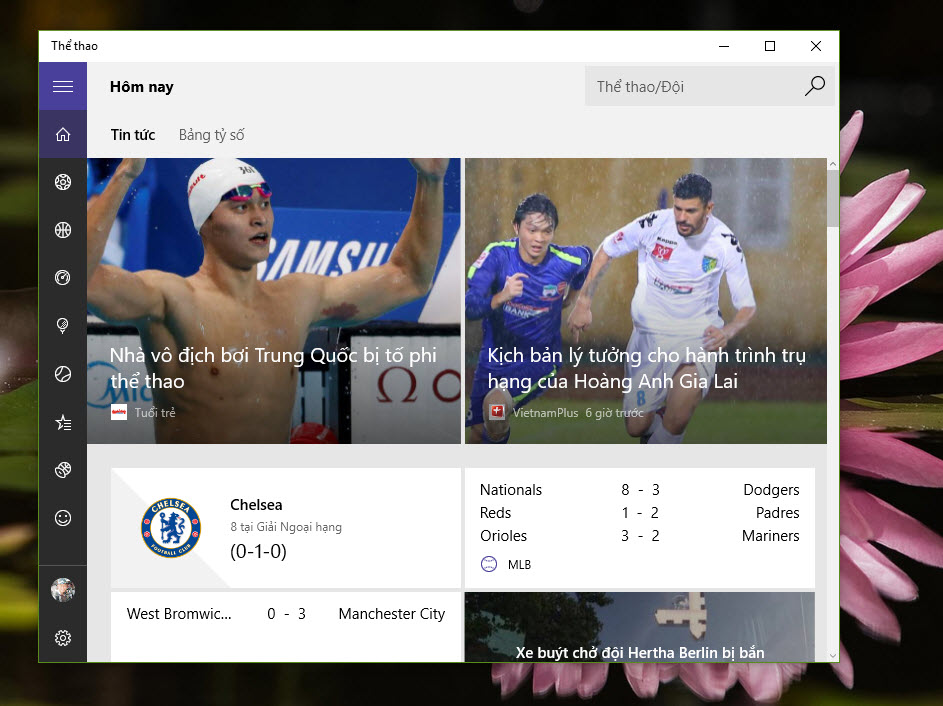The height and width of the screenshot is (706, 943).
Task: Click the MLB league icon
Action: [x=489, y=564]
